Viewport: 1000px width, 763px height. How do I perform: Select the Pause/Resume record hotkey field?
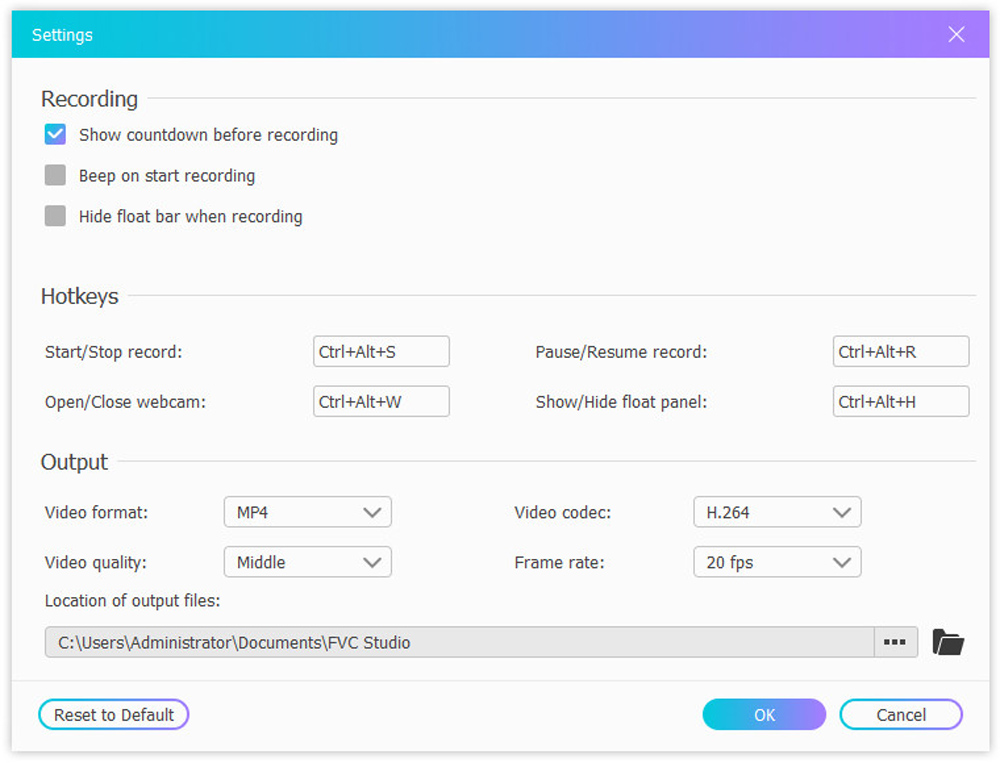(x=901, y=352)
